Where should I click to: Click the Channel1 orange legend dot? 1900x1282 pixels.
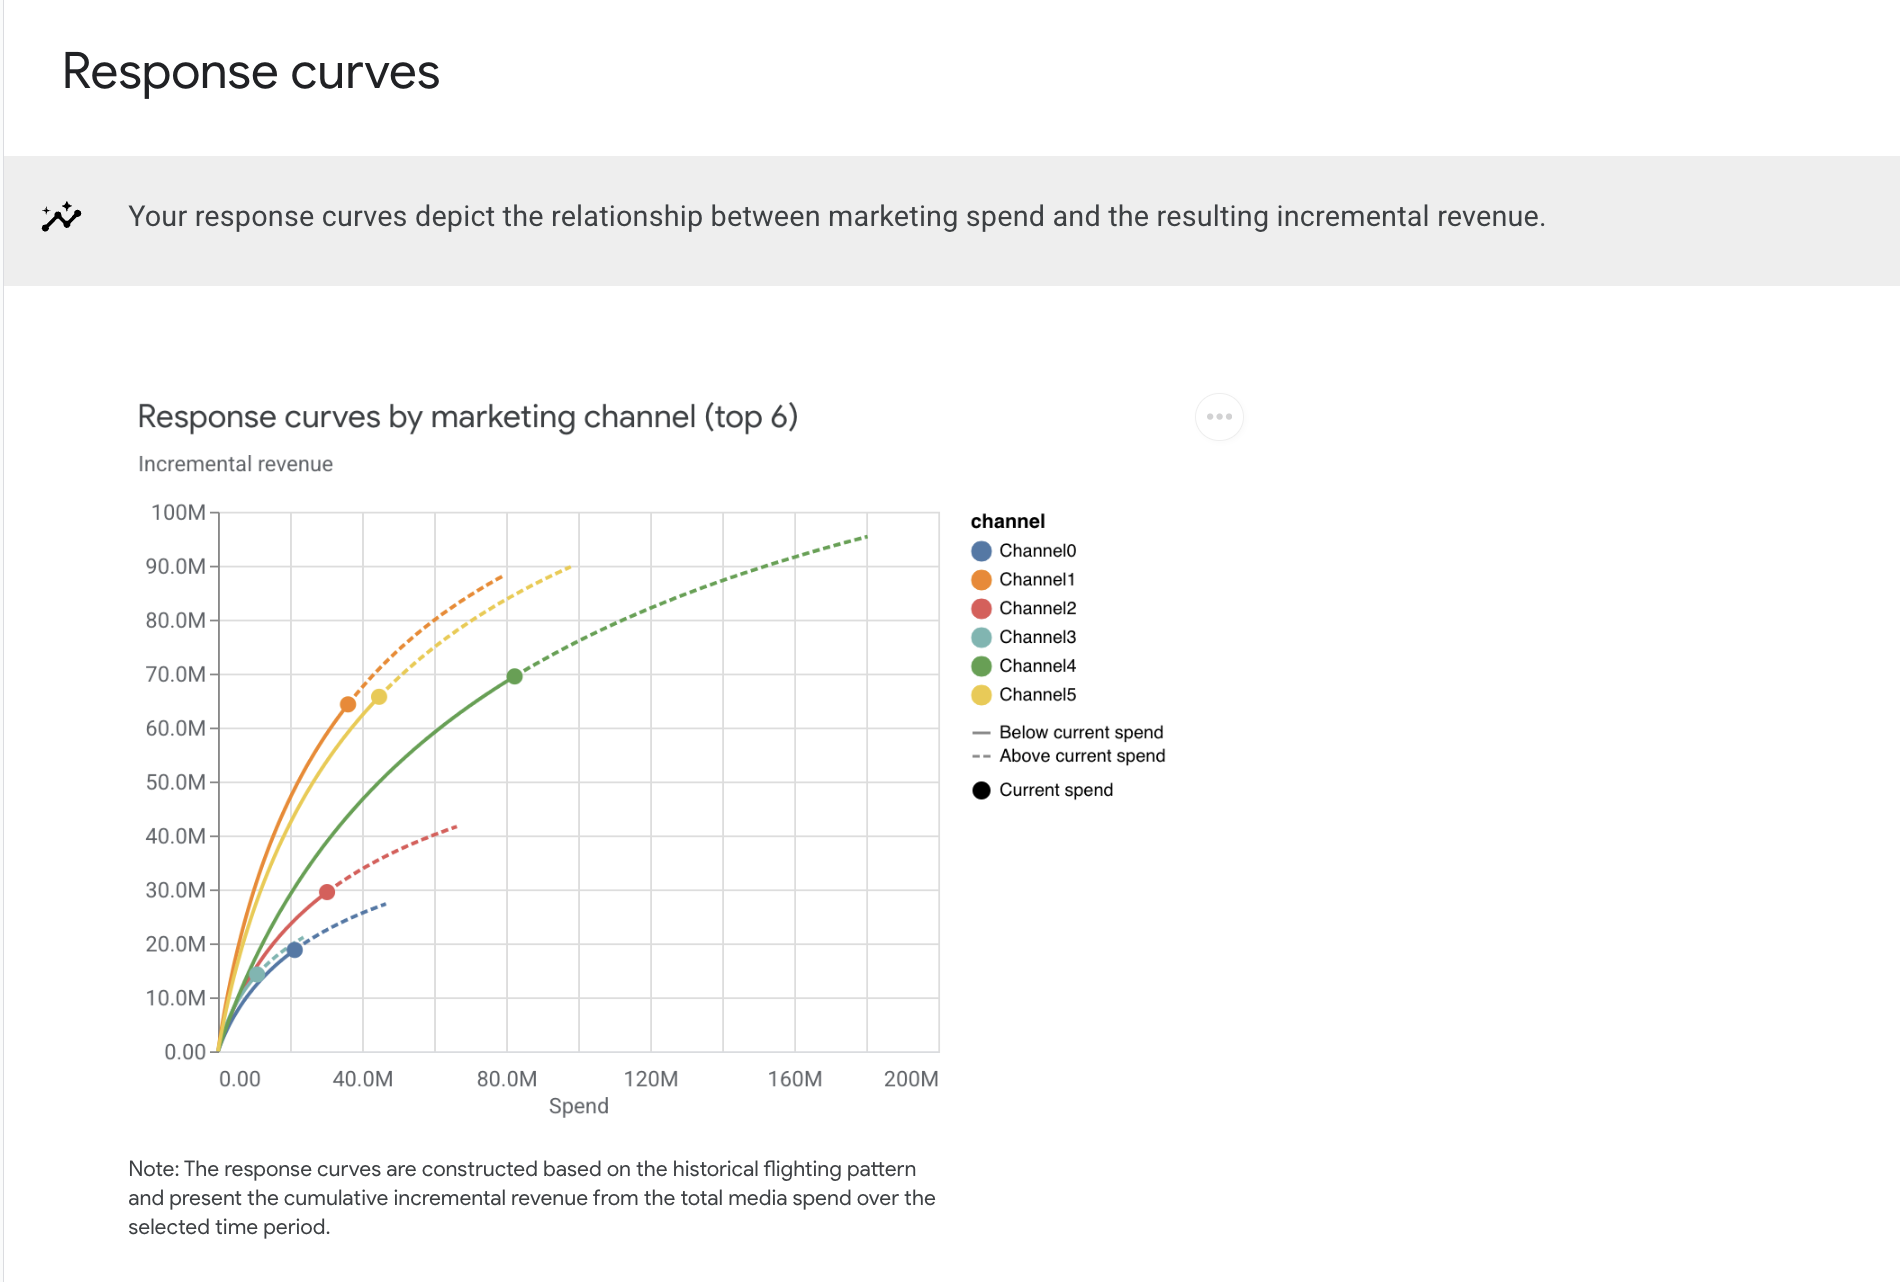pyautogui.click(x=982, y=579)
